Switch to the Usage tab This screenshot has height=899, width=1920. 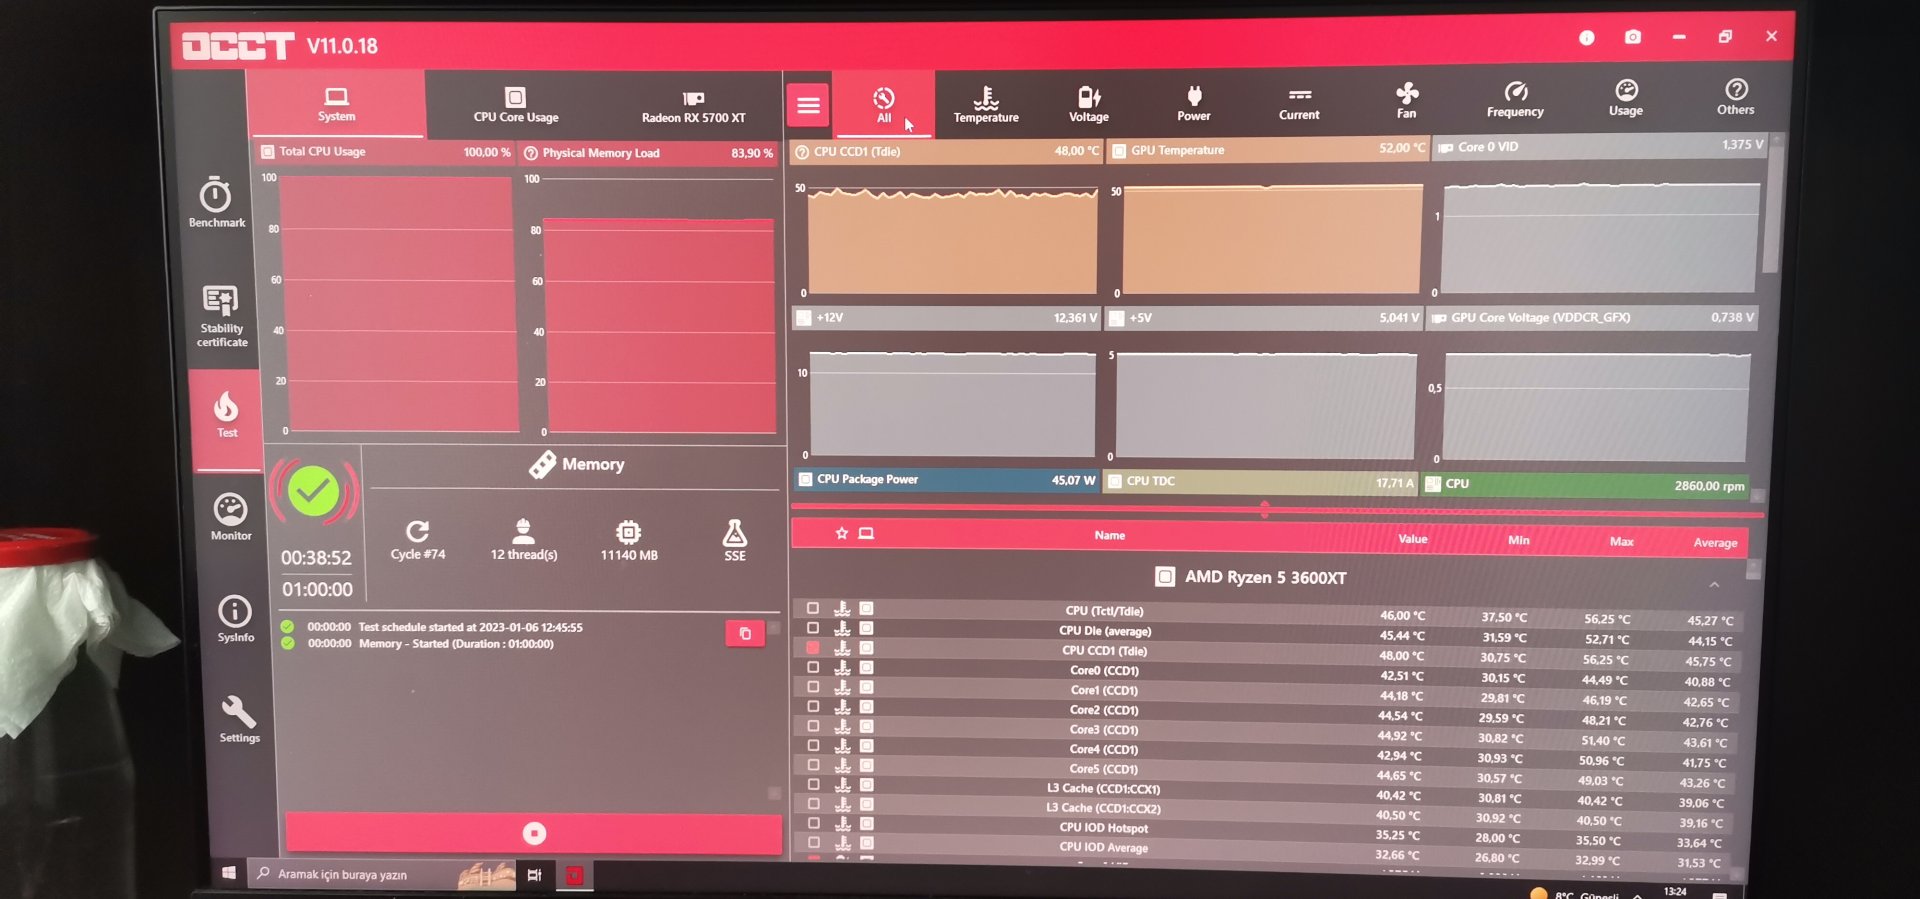click(1626, 98)
